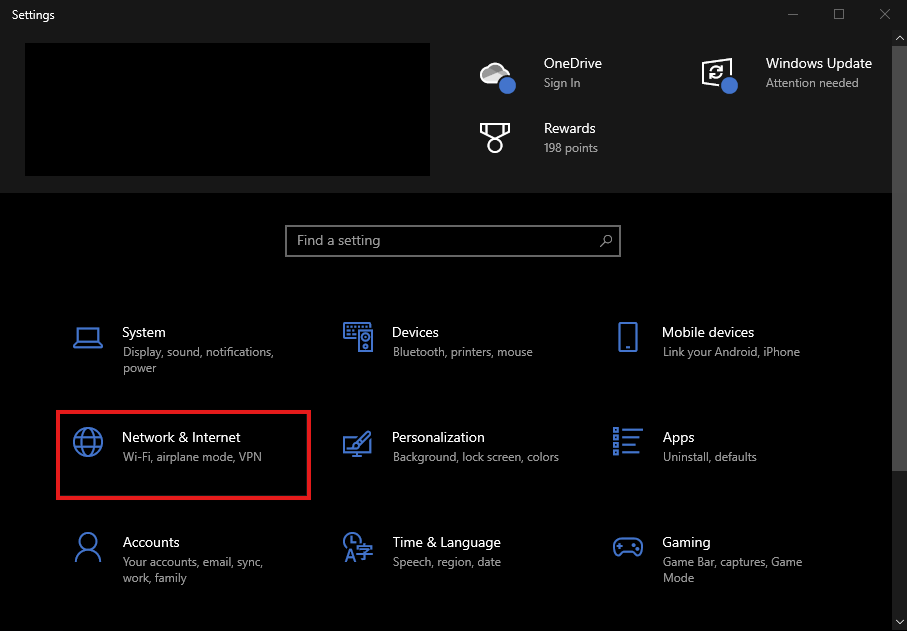
Task: Click the search magnifier icon
Action: 606,241
